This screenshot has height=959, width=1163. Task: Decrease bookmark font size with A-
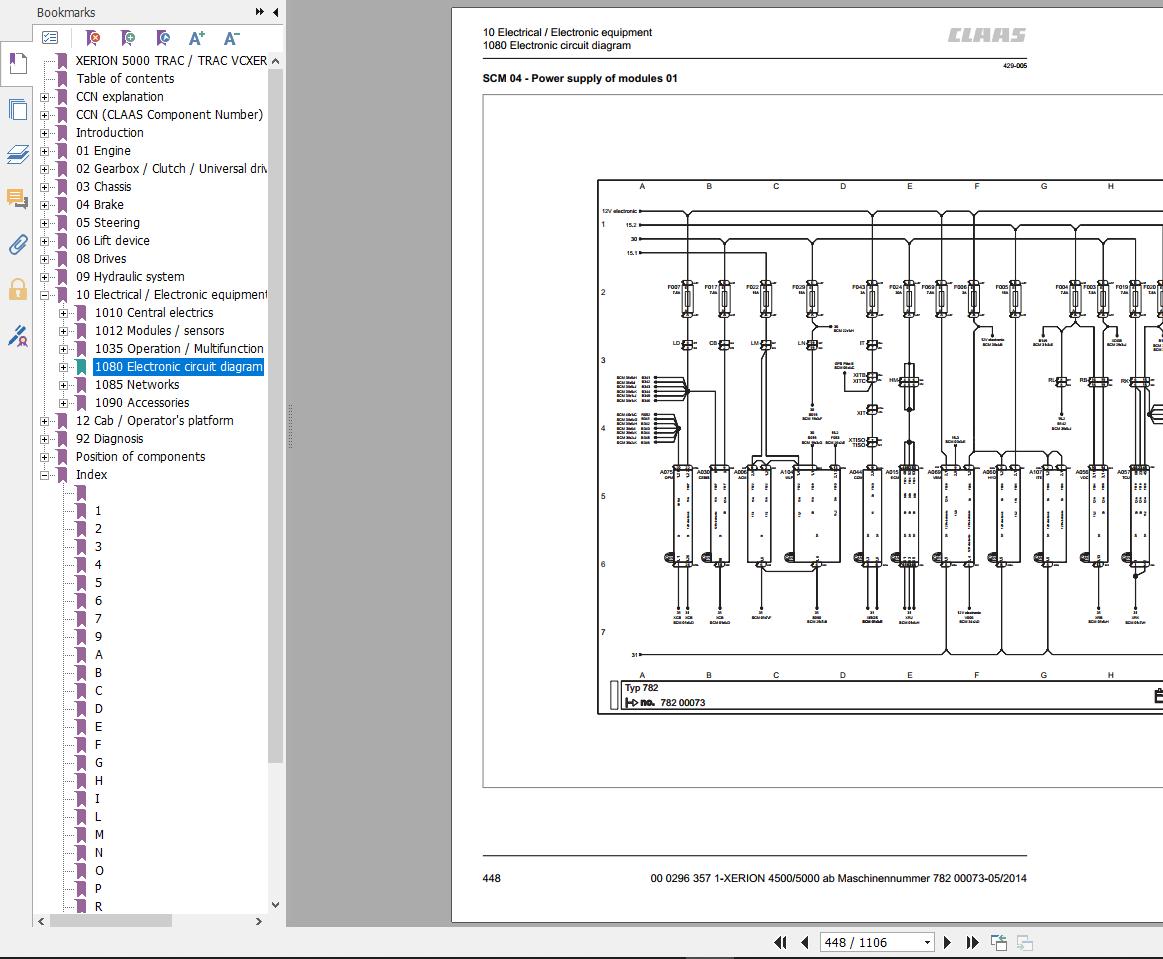231,38
